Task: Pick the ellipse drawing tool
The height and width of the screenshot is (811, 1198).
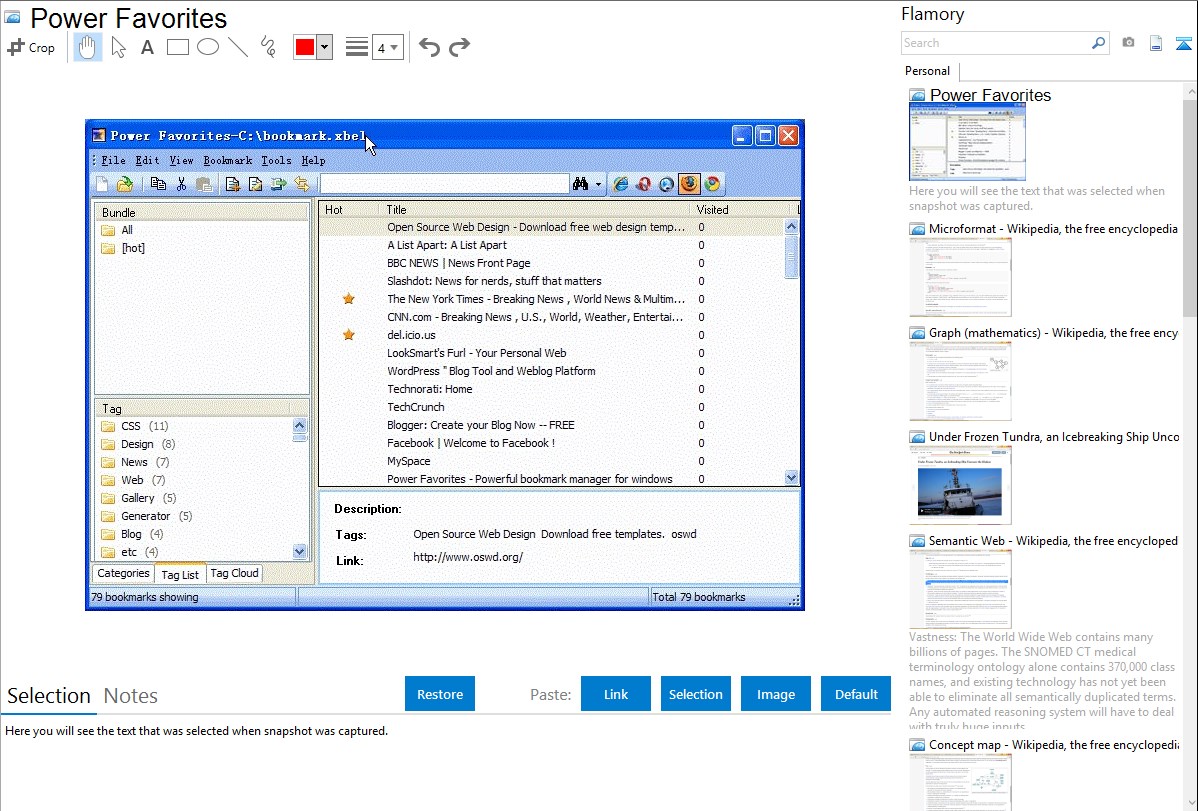Action: pyautogui.click(x=207, y=47)
